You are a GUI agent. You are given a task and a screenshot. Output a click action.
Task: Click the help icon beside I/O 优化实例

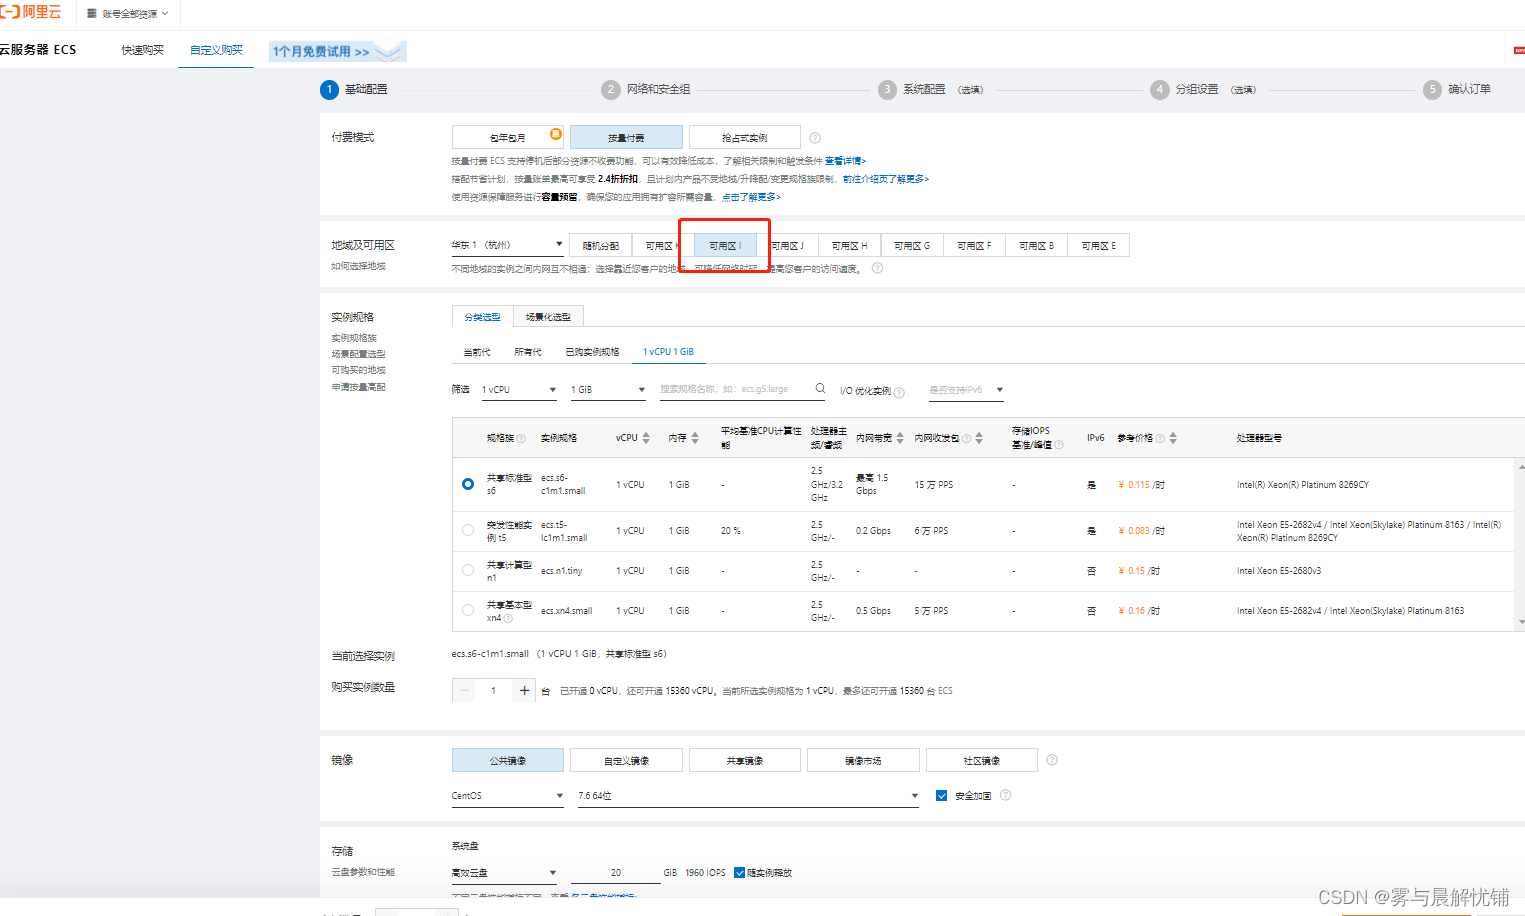pyautogui.click(x=899, y=392)
